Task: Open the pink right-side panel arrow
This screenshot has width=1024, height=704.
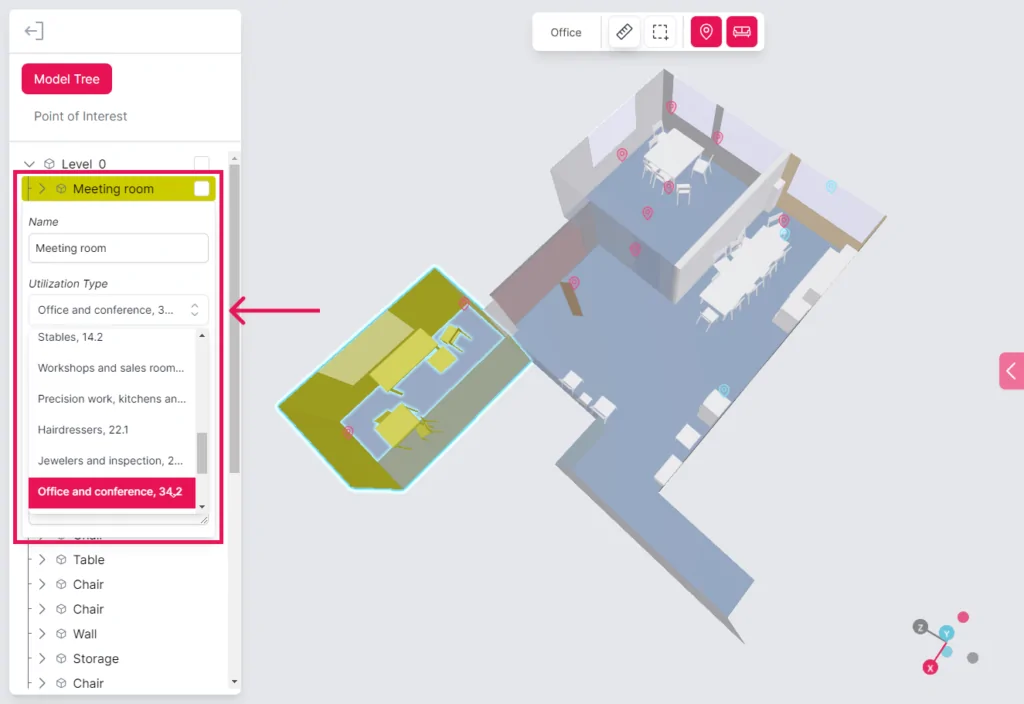Action: [1012, 371]
